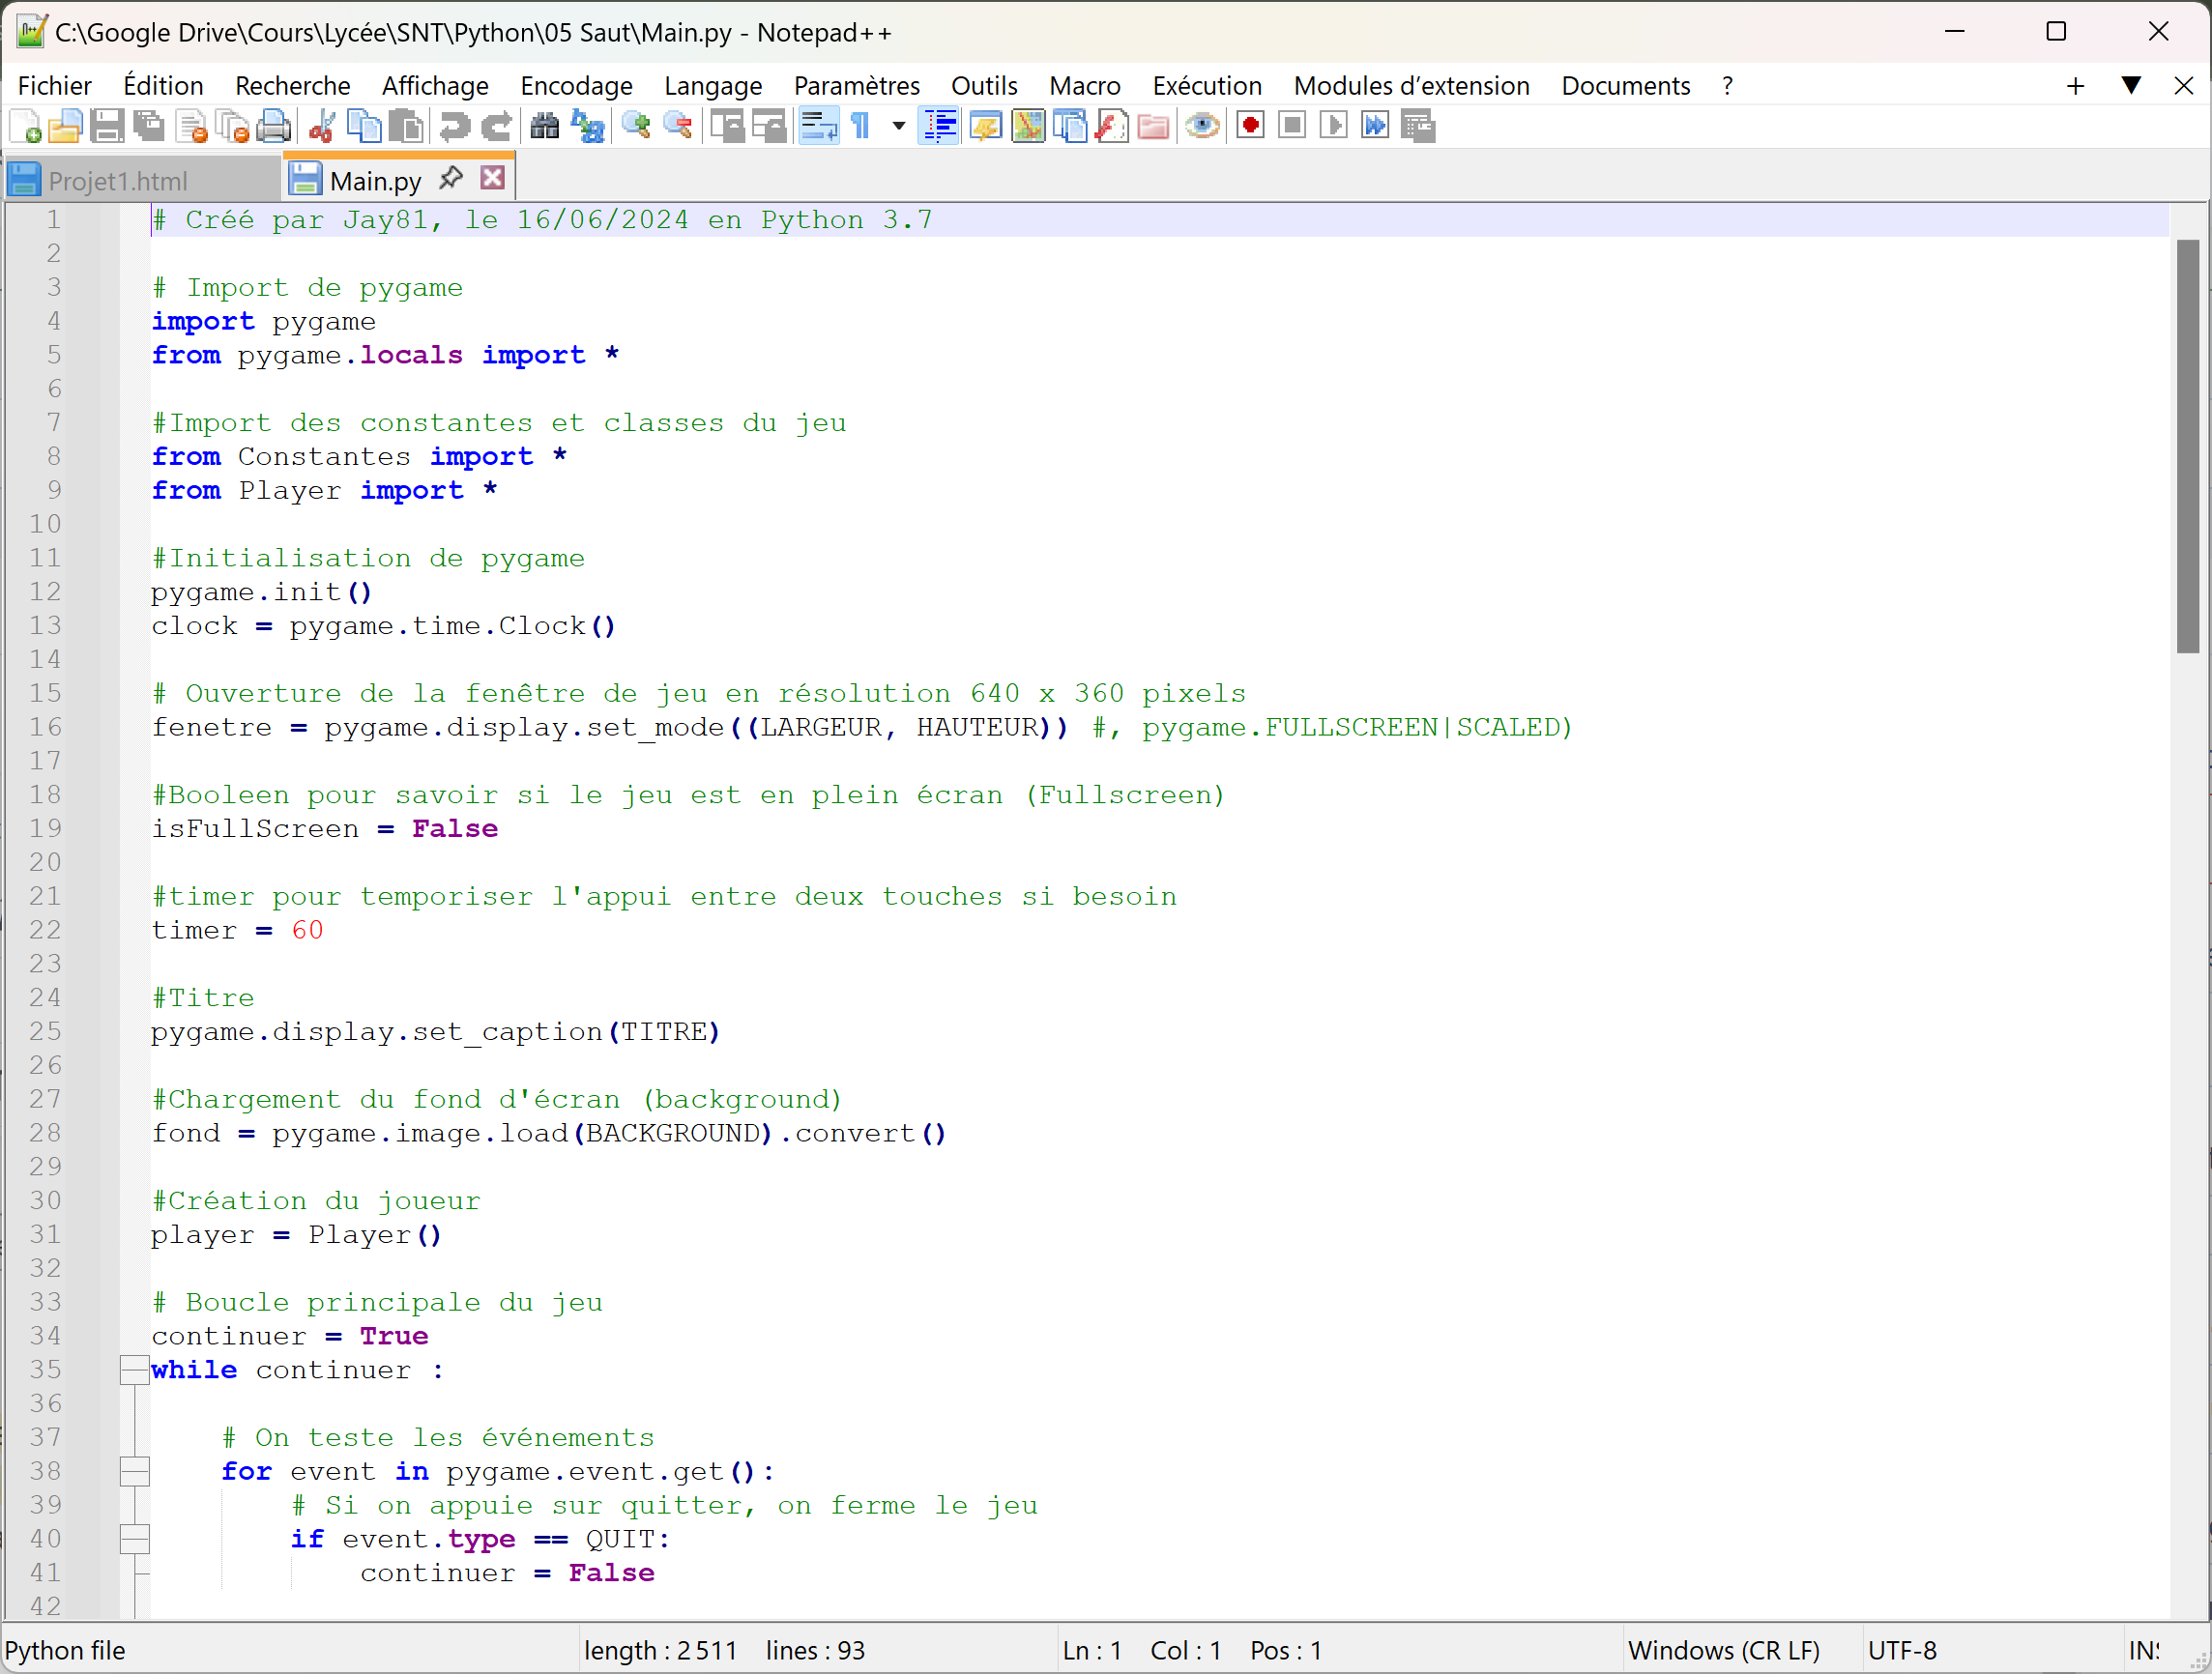Screen dimensions: 2212x1674
Task: Click the Undo arrow icon
Action: point(455,126)
